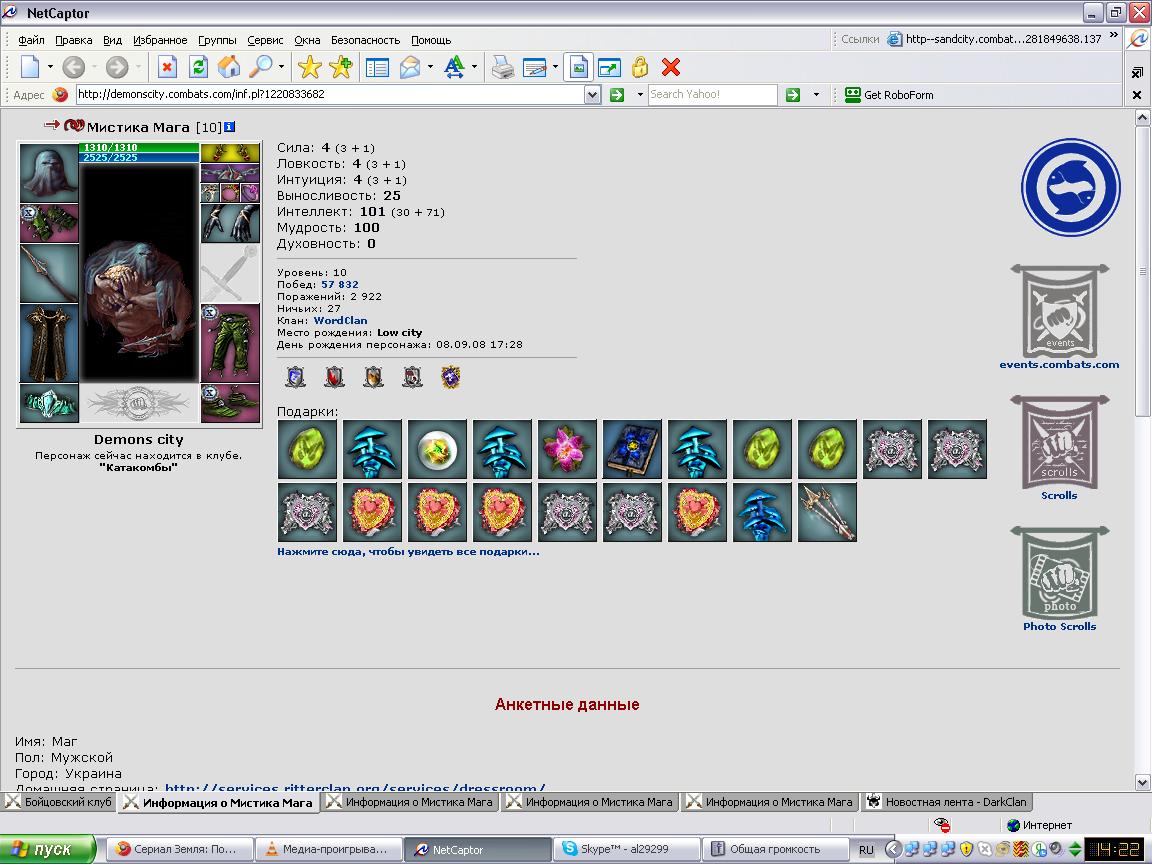Add to favorites with the star-plus icon

click(x=341, y=68)
